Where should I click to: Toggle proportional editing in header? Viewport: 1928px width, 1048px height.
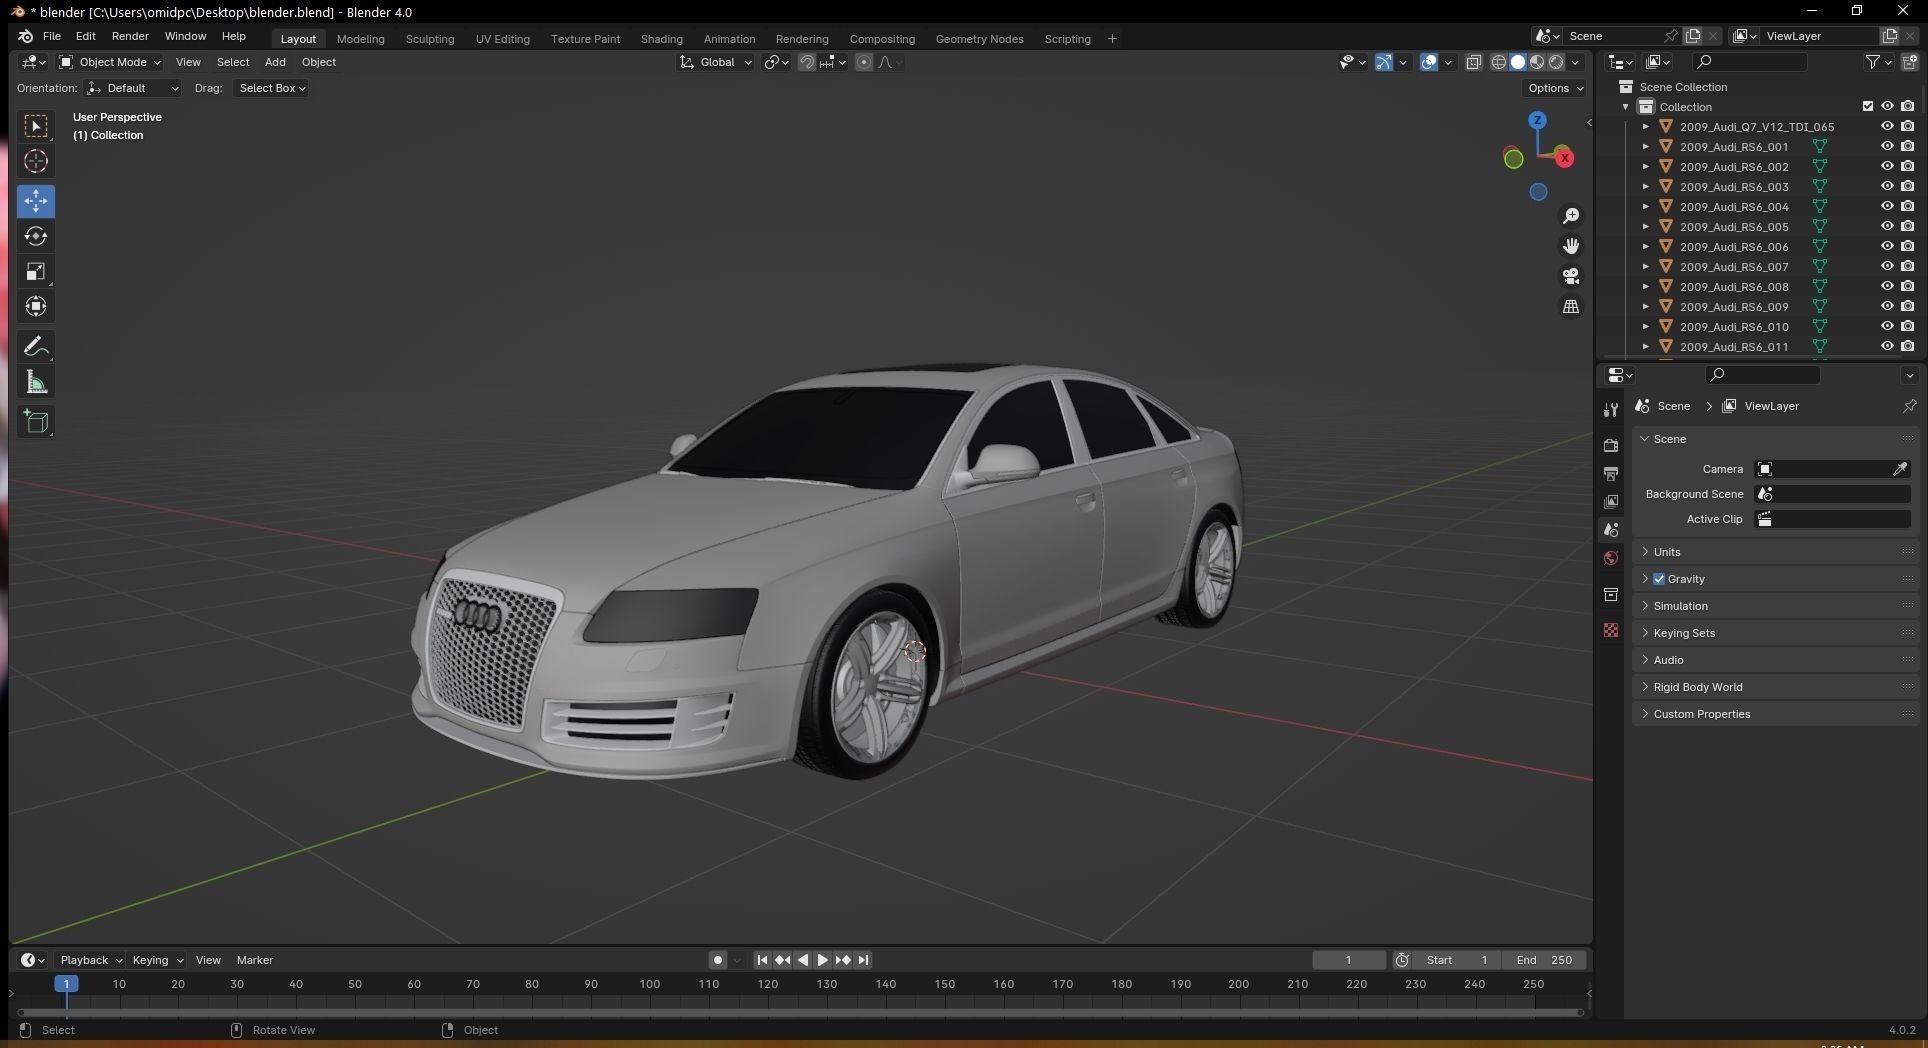click(864, 62)
